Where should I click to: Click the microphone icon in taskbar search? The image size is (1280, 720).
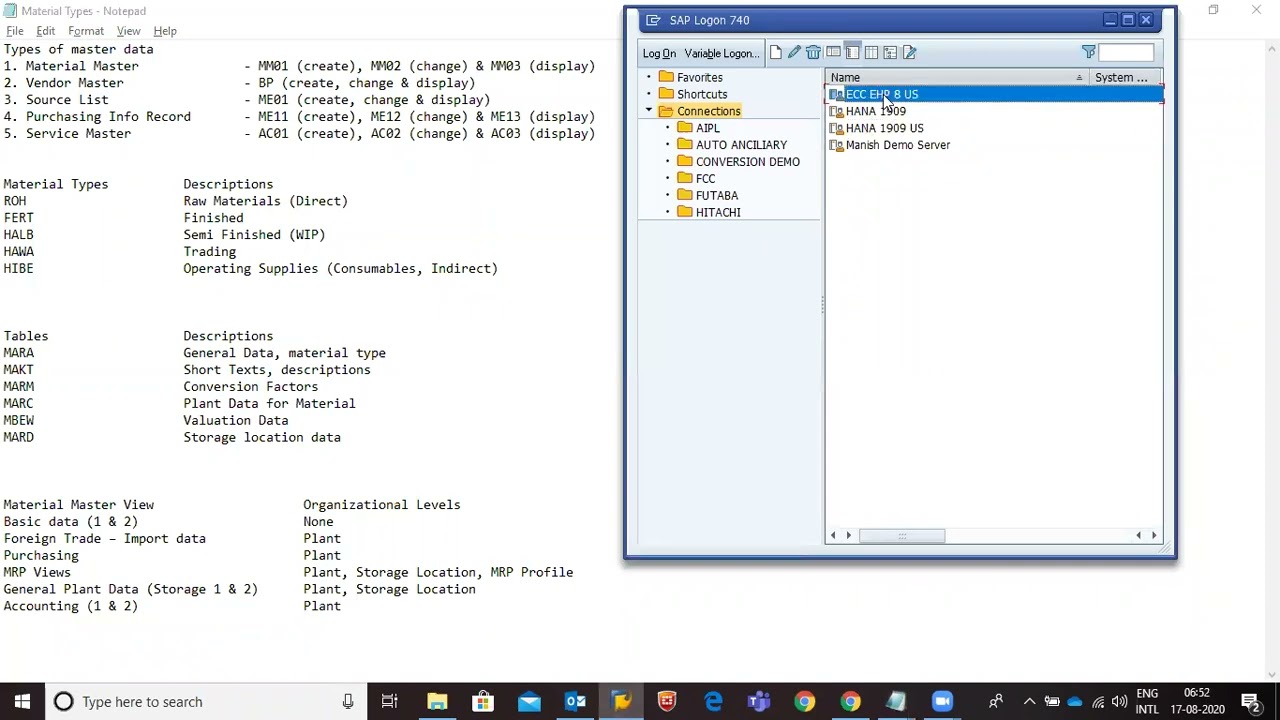[x=347, y=702]
